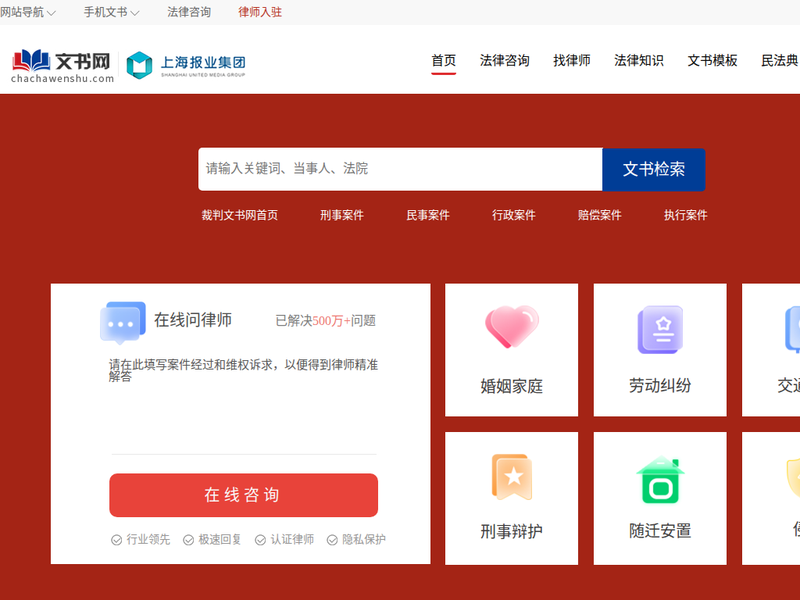This screenshot has height=600, width=800.
Task: Go to the 首页 tab
Action: pos(443,60)
